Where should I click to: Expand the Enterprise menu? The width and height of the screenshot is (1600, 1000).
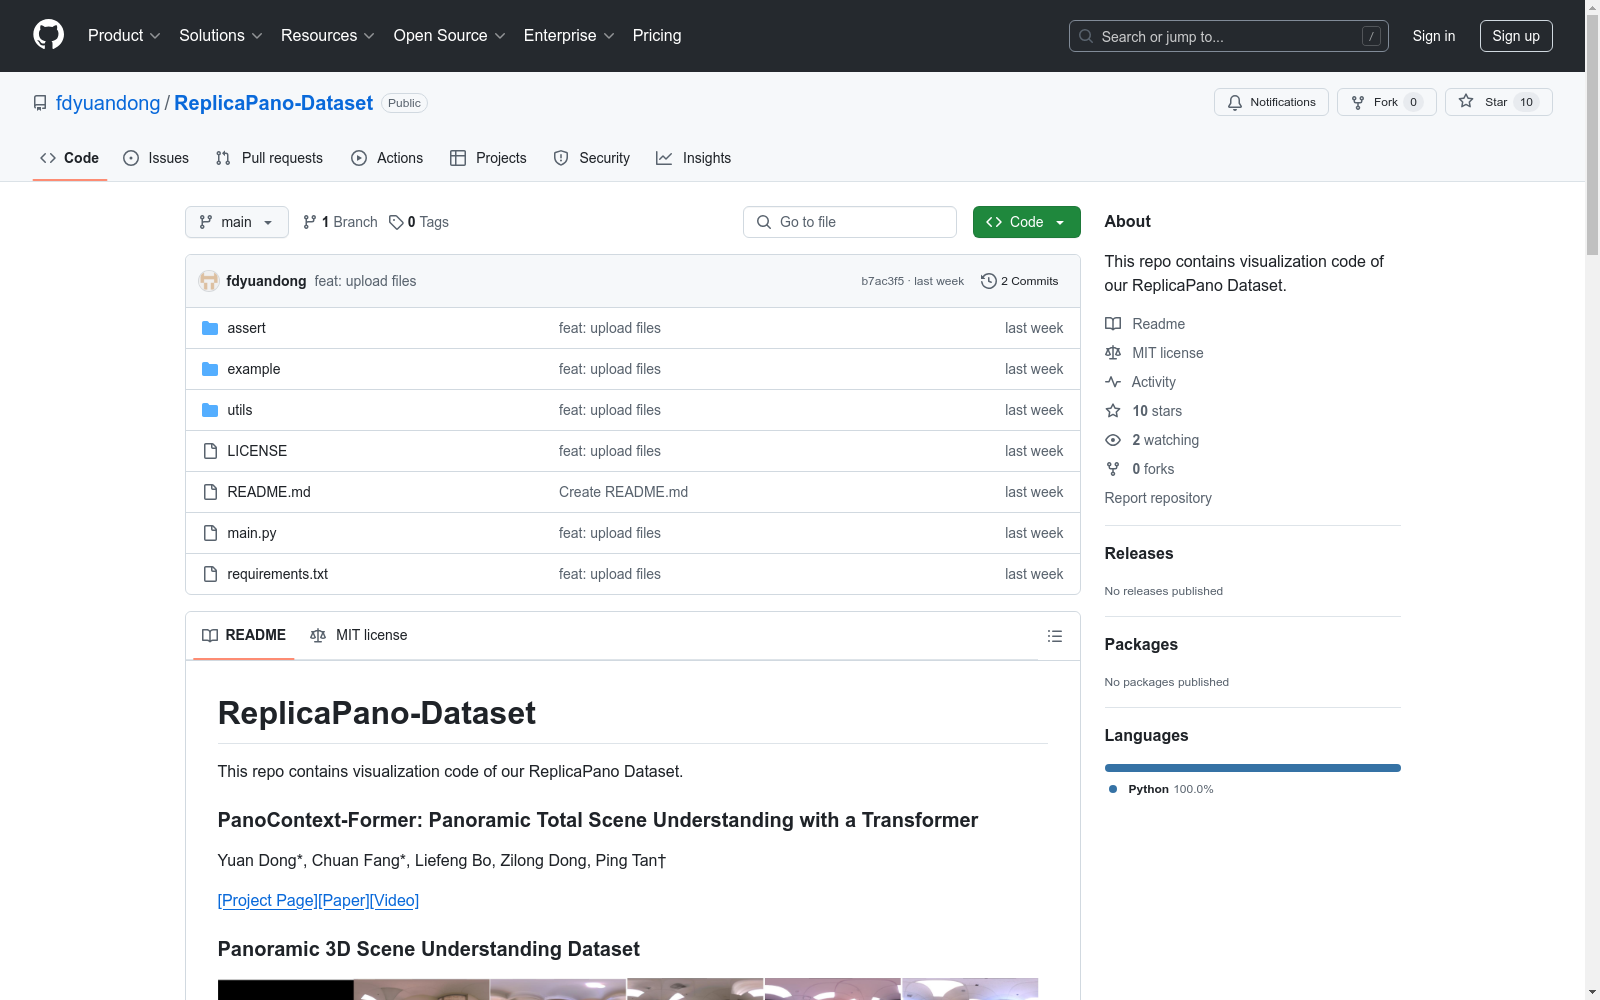569,36
